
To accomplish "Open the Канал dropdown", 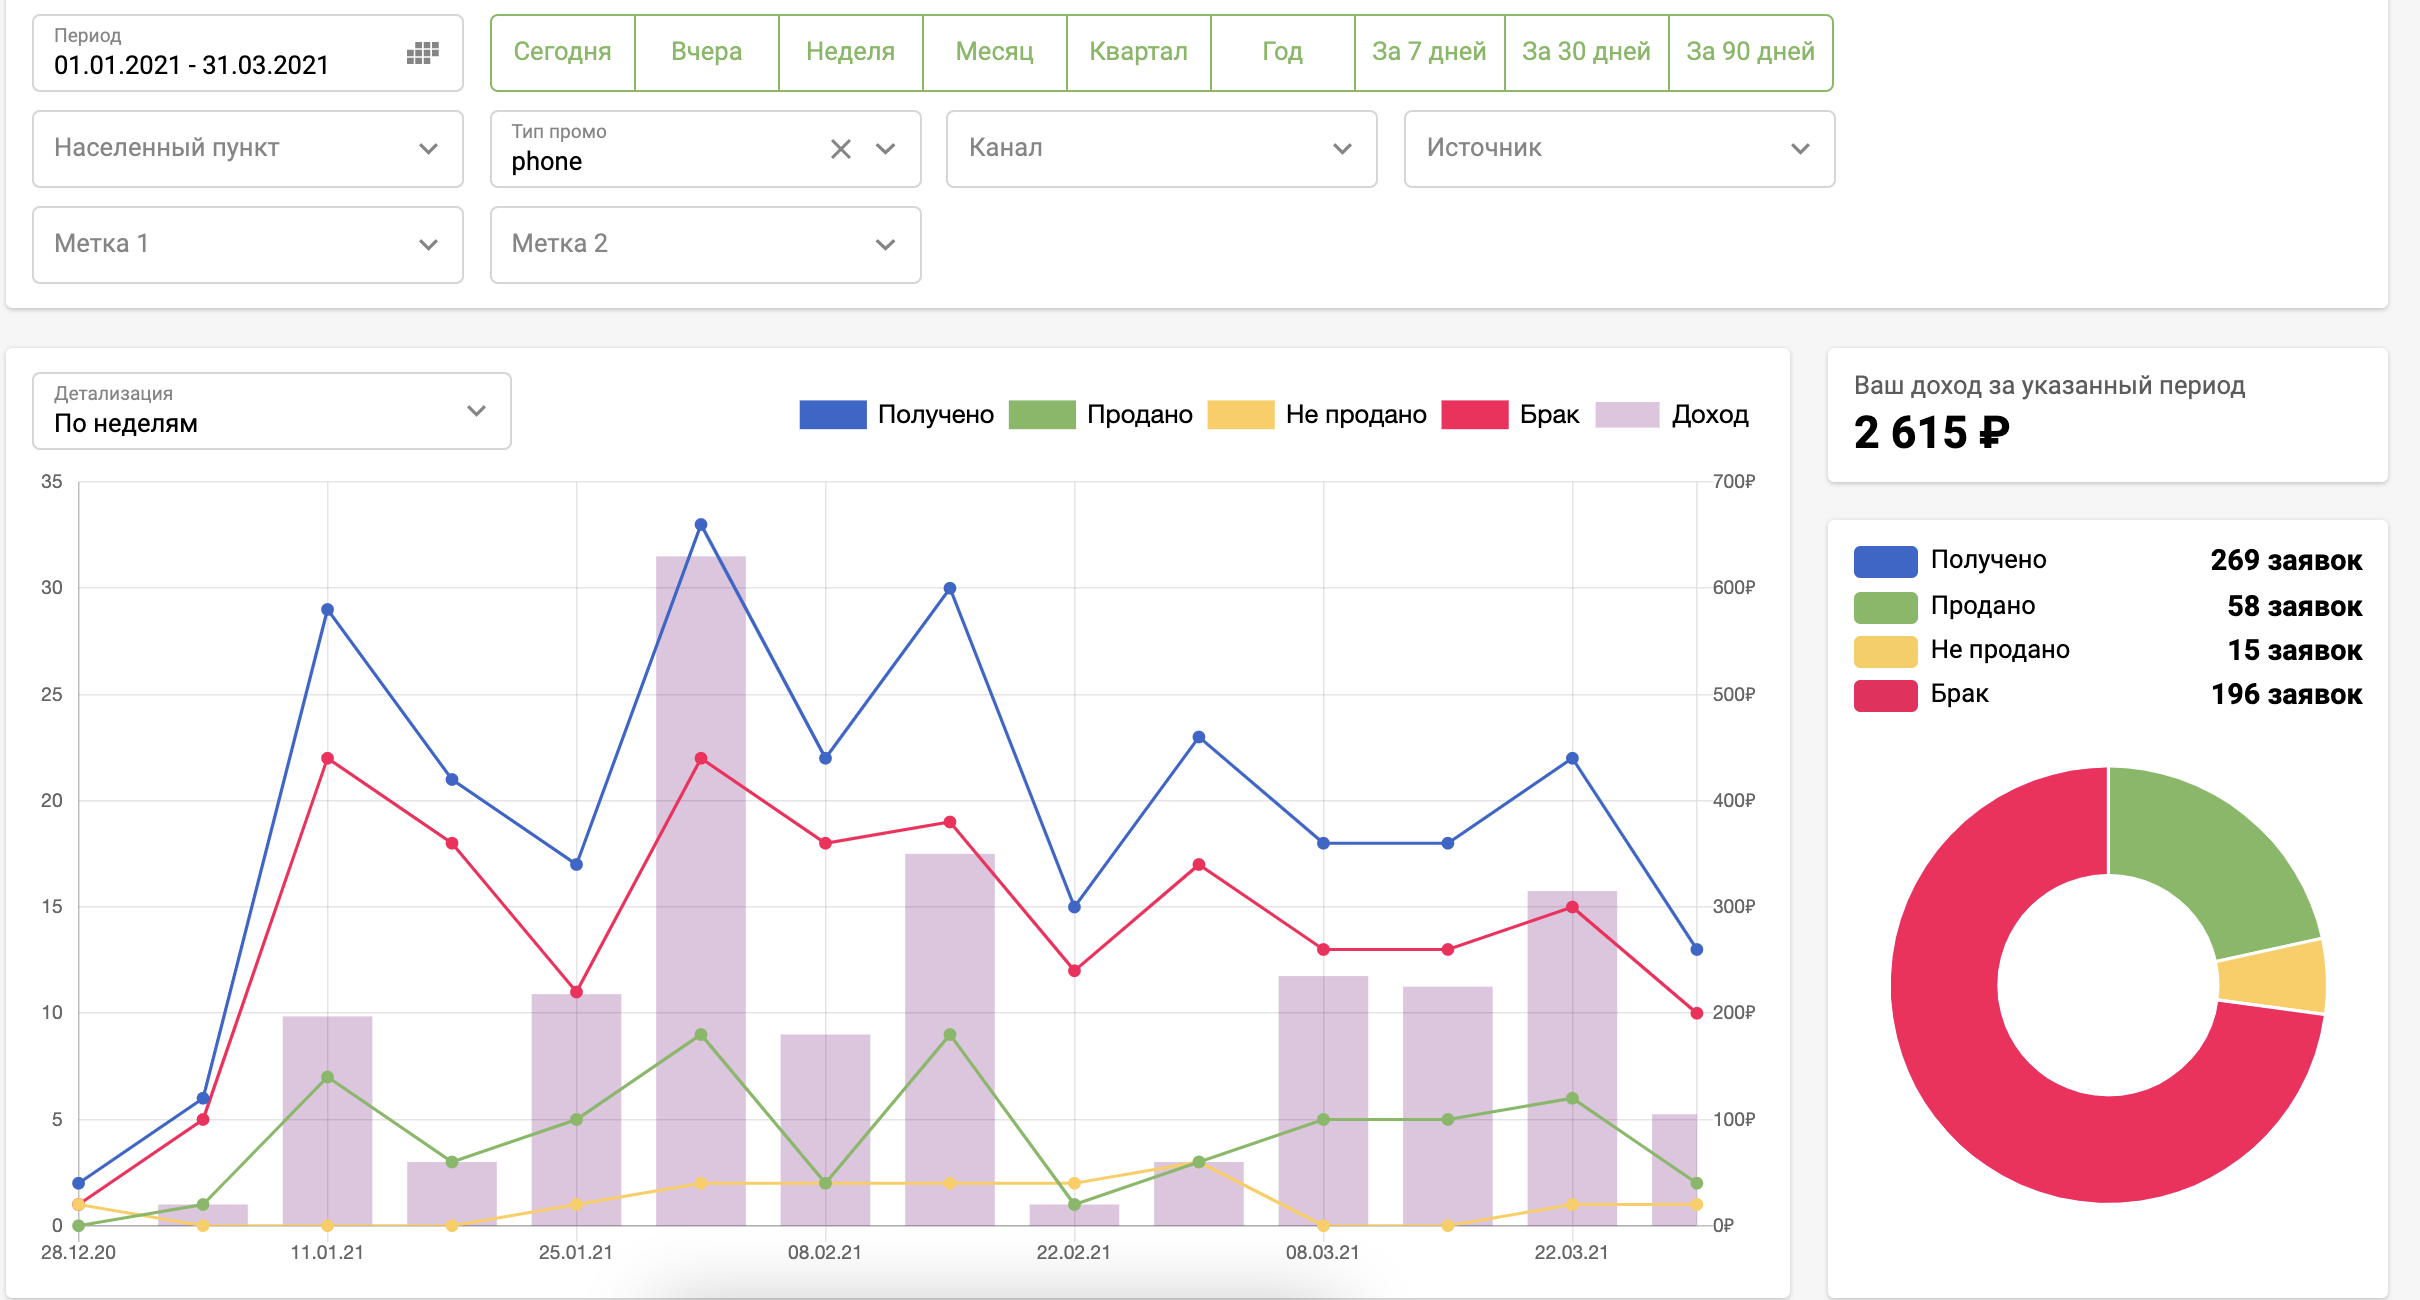I will (x=1161, y=149).
